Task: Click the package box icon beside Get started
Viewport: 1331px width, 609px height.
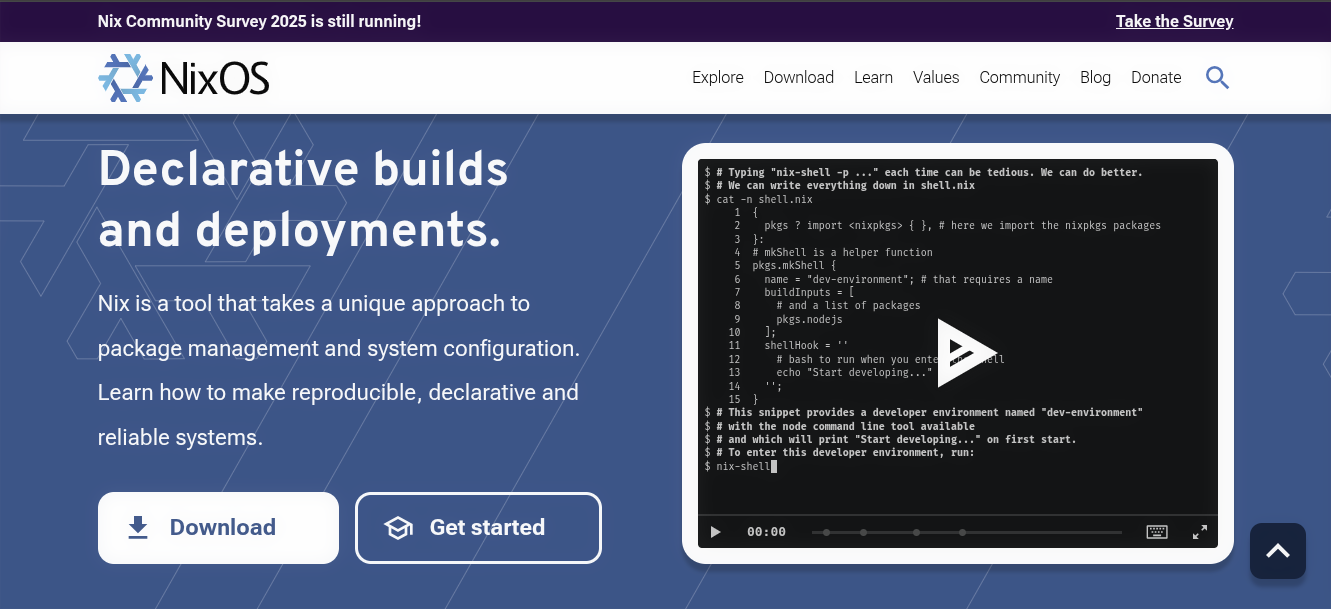Action: 397,527
